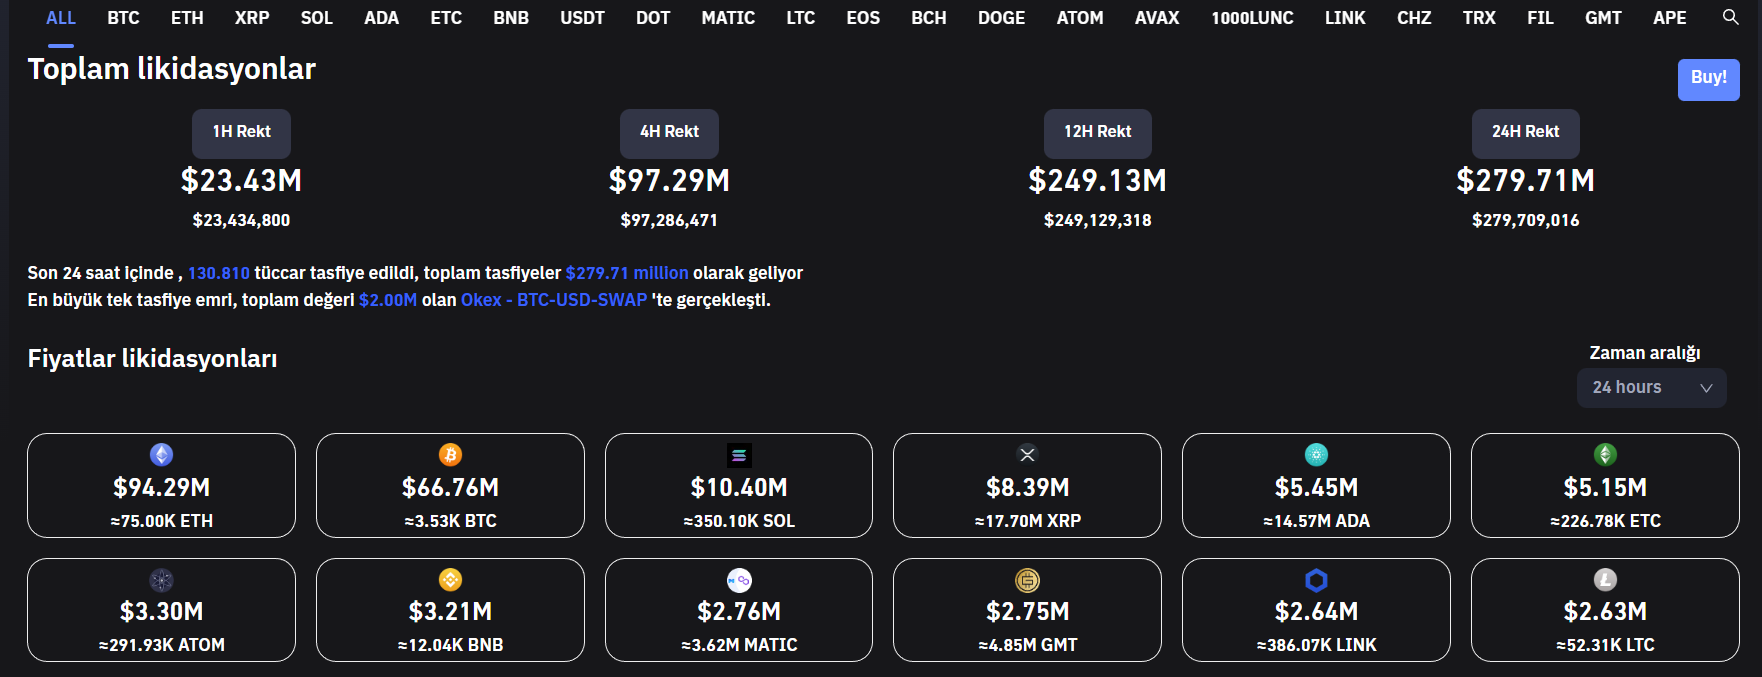Click the Cardano ADA coin icon

[1316, 455]
